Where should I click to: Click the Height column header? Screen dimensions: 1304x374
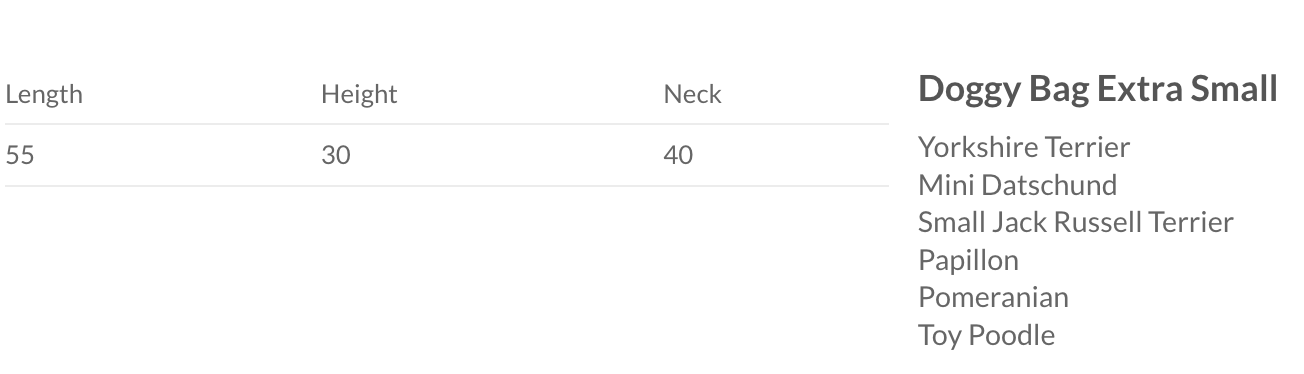pos(359,95)
